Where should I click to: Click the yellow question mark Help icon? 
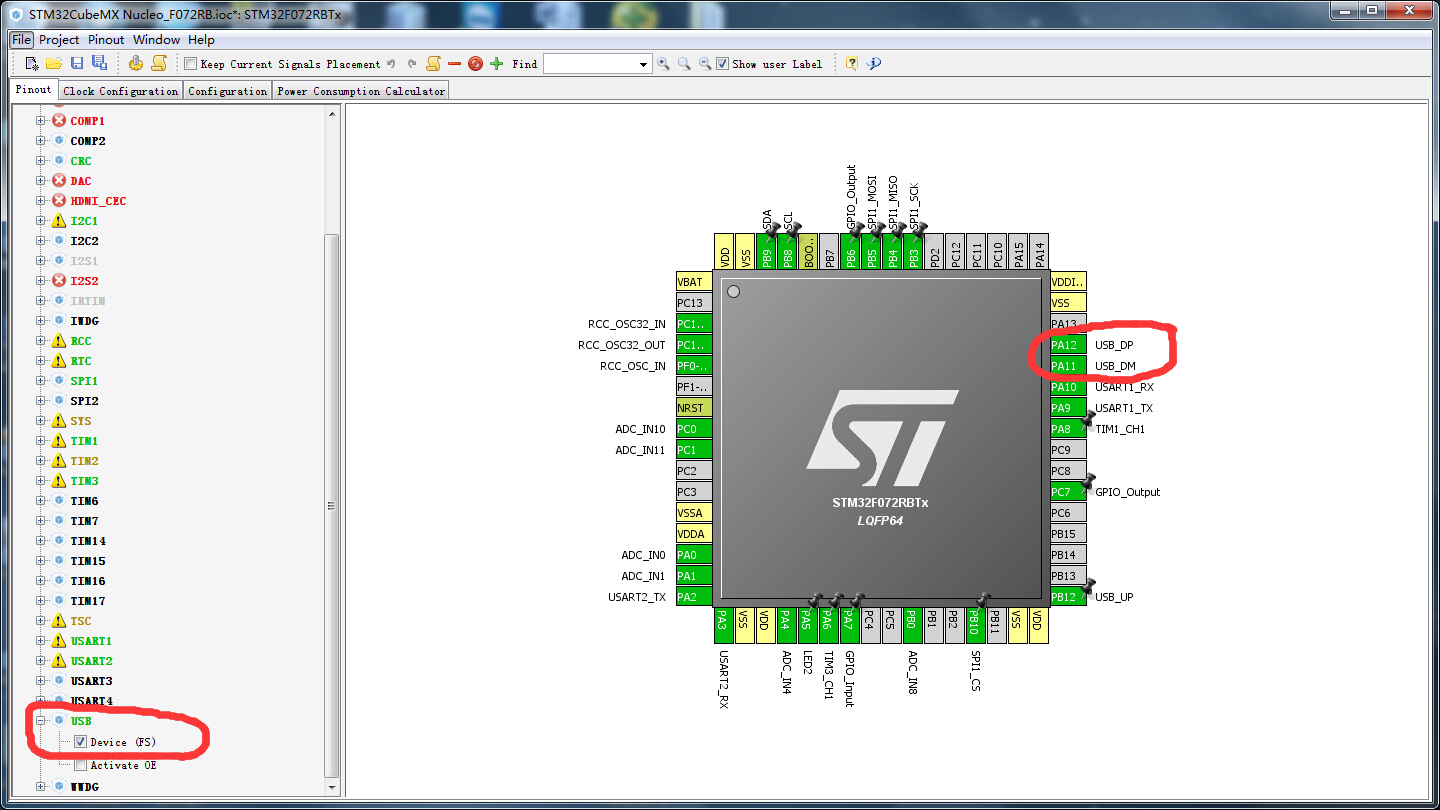(851, 64)
